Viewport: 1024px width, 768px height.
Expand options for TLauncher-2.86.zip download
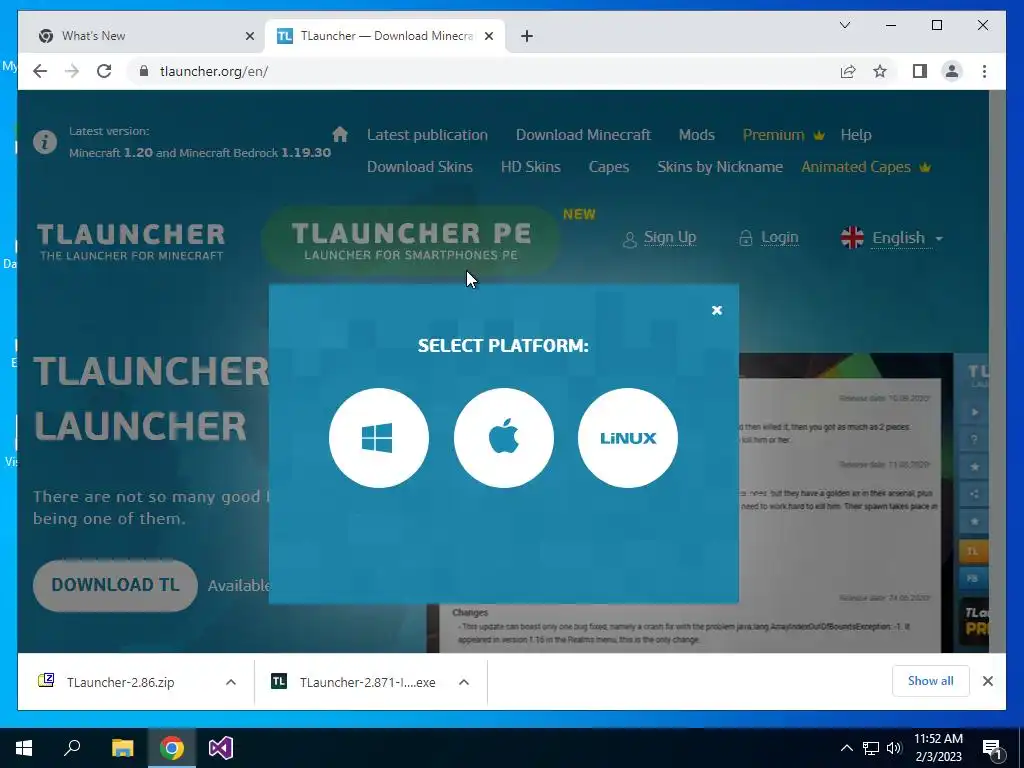(x=231, y=682)
